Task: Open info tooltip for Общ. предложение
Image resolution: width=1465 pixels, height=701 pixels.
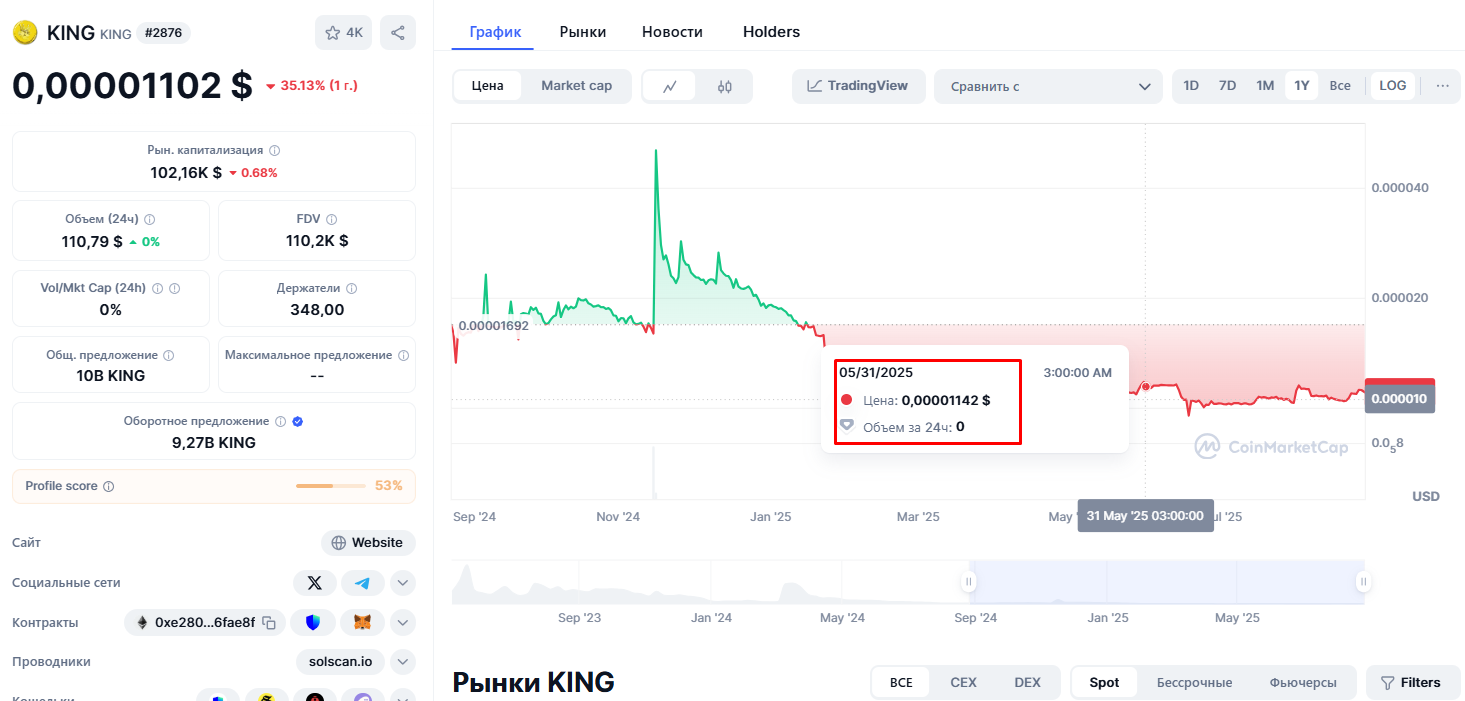Action: (168, 355)
